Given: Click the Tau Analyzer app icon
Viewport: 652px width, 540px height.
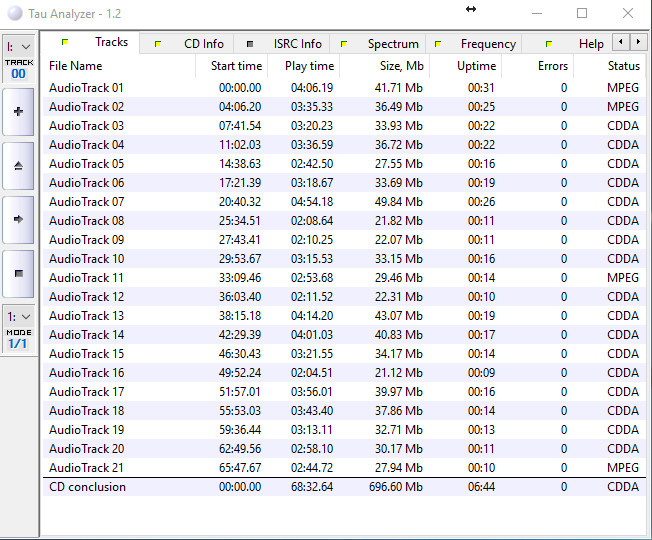Looking at the screenshot, I should [x=15, y=13].
